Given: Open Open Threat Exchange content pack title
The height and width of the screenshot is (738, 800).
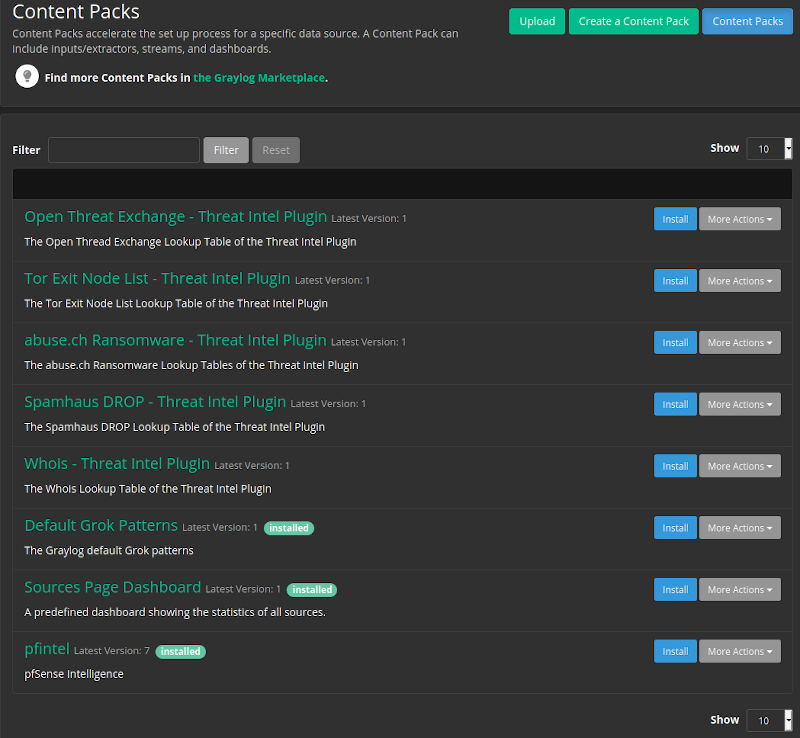Looking at the screenshot, I should pos(175,217).
